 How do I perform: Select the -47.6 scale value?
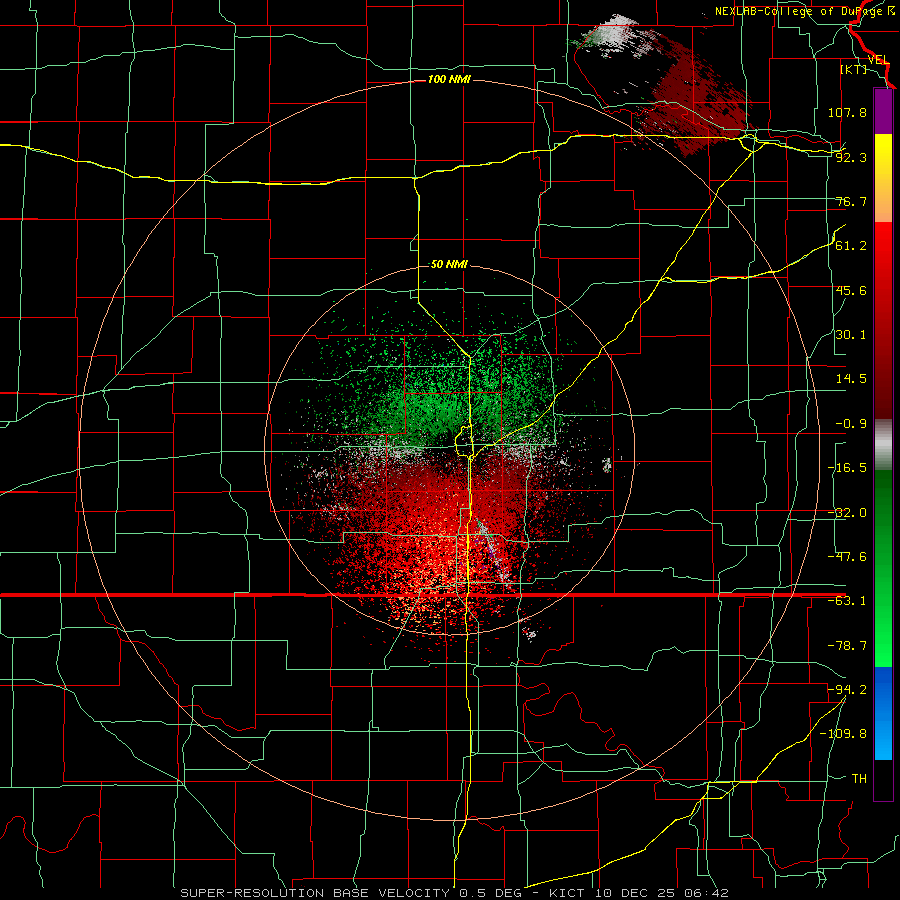[847, 557]
